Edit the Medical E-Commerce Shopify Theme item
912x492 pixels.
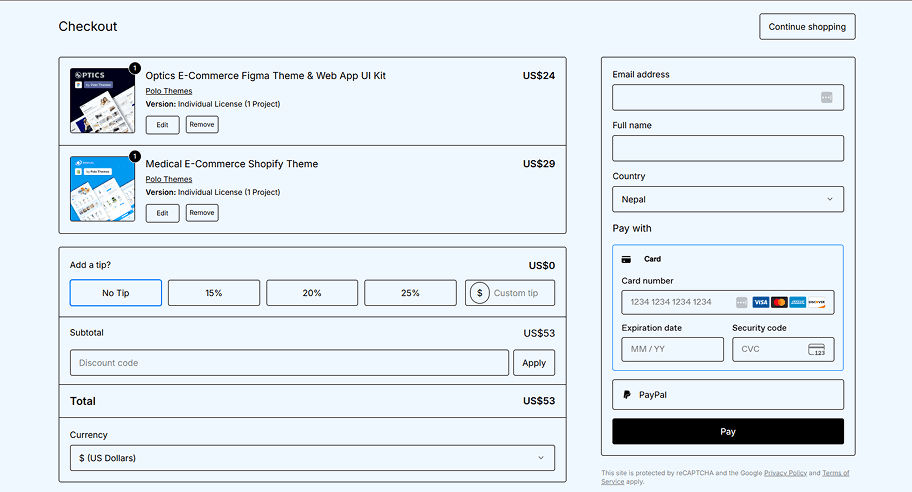[x=162, y=213]
